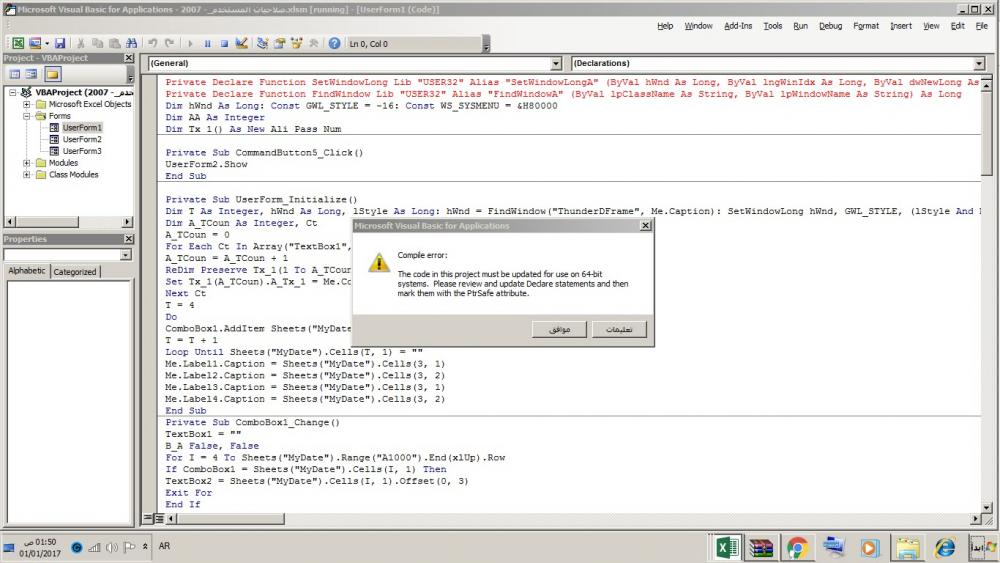Click the Insert UserForm toolbar icon
The width and height of the screenshot is (1000, 563).
click(x=34, y=43)
